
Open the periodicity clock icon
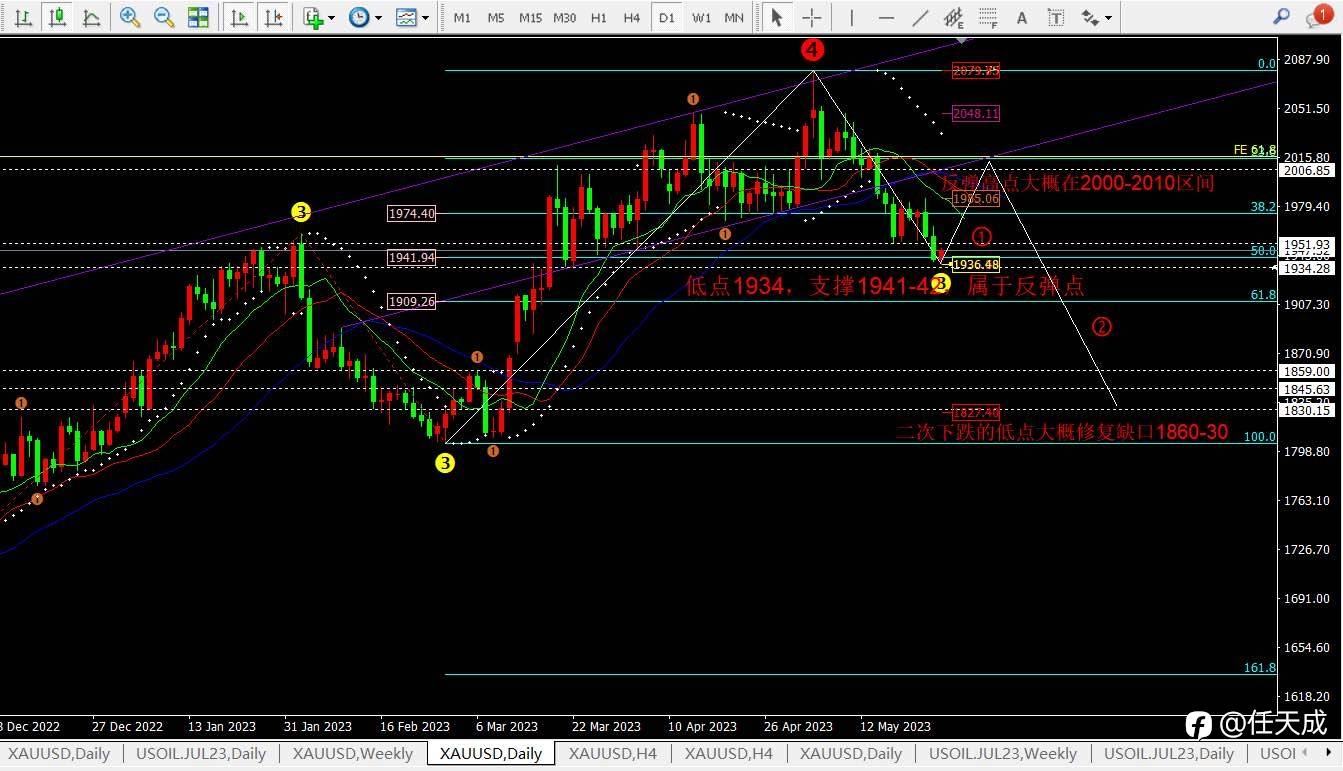click(358, 17)
